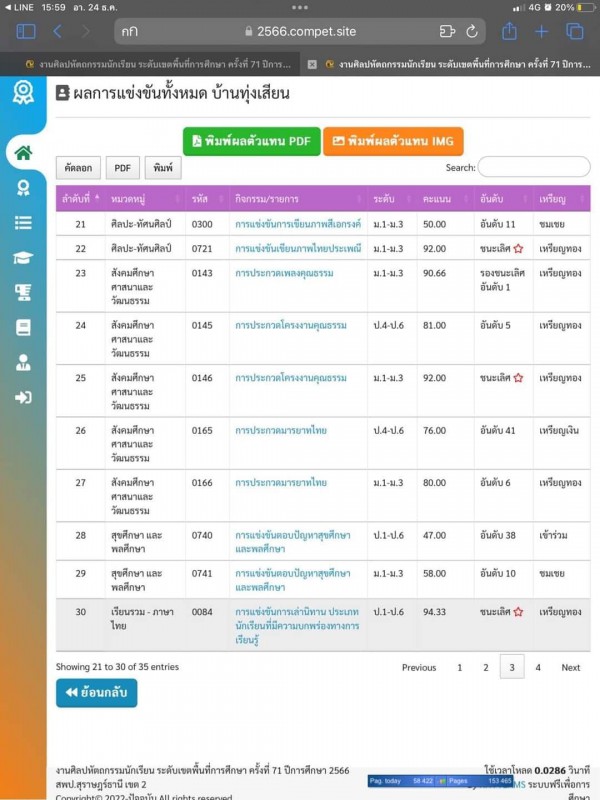Open the graduation cap icon in sidebar

pos(23,258)
